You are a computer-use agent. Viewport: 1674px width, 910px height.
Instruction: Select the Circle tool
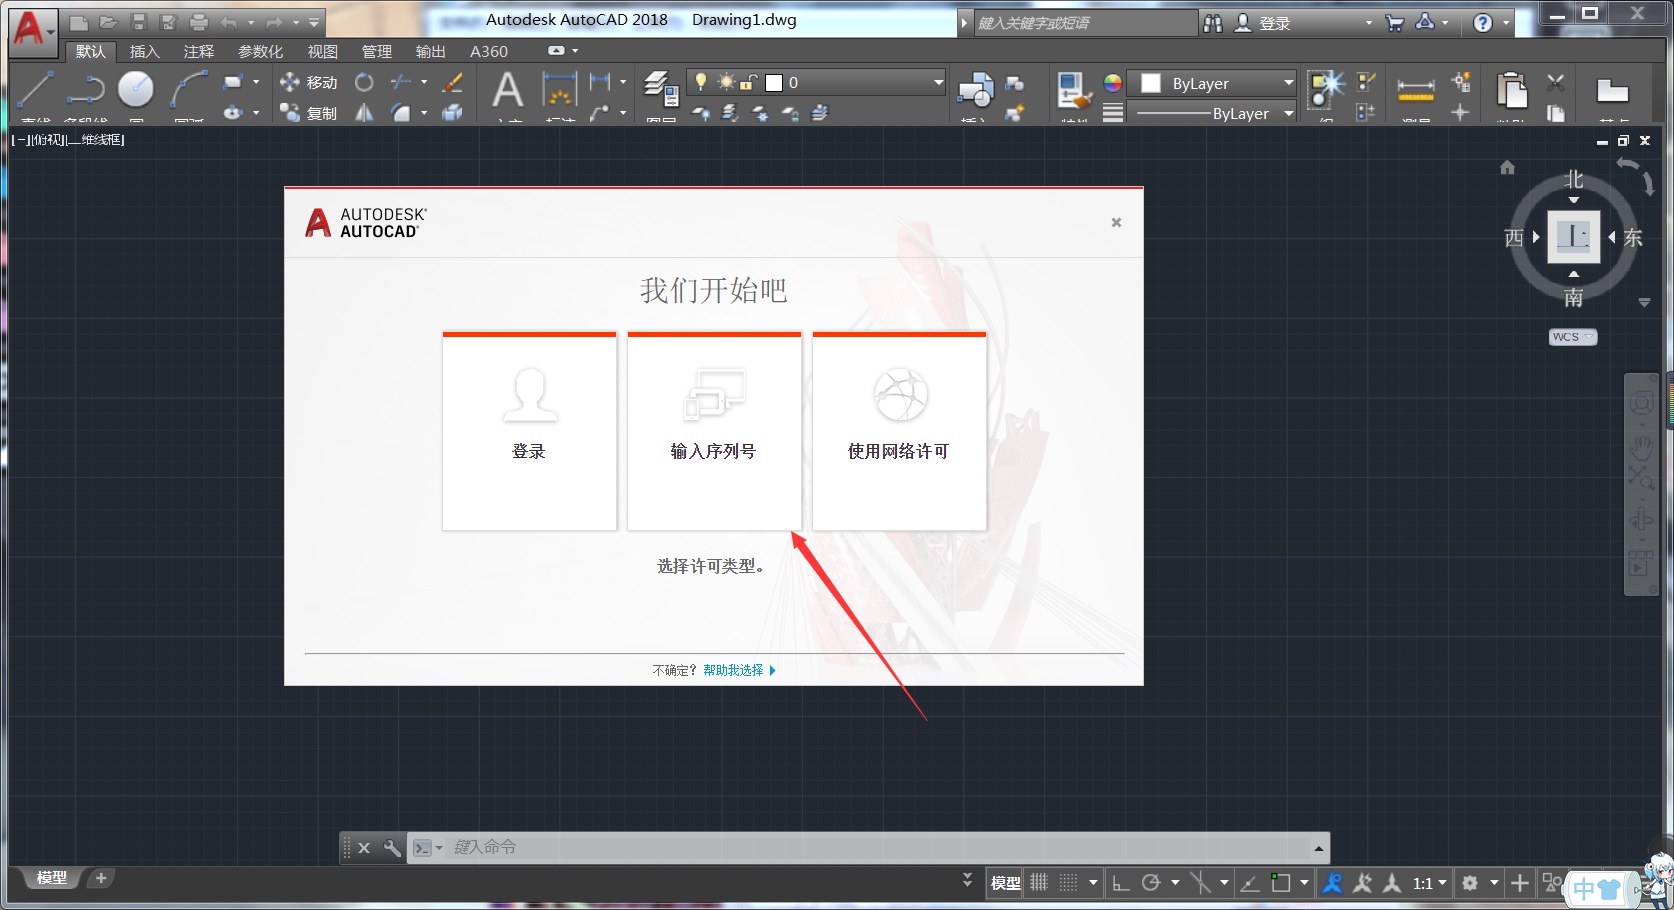pos(136,89)
